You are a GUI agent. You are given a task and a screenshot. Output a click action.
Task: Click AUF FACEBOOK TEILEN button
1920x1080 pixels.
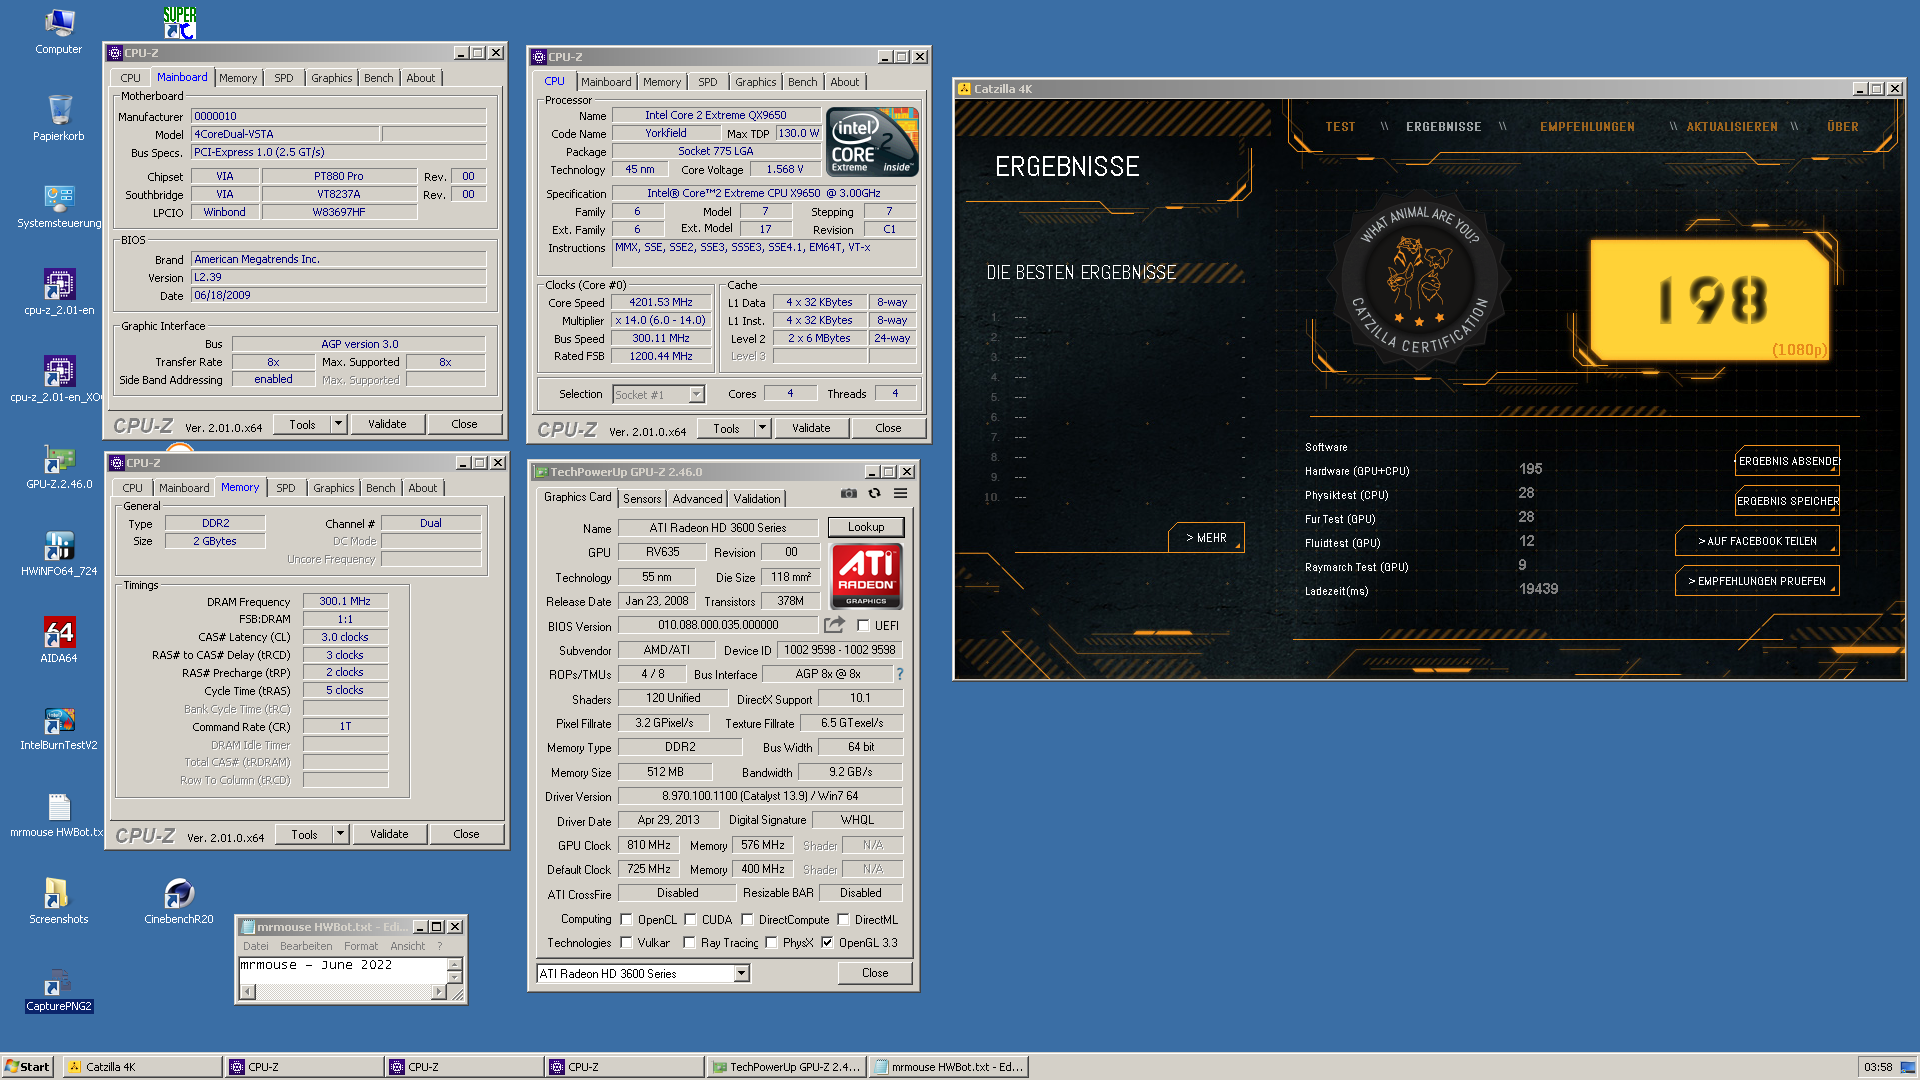pyautogui.click(x=1757, y=541)
